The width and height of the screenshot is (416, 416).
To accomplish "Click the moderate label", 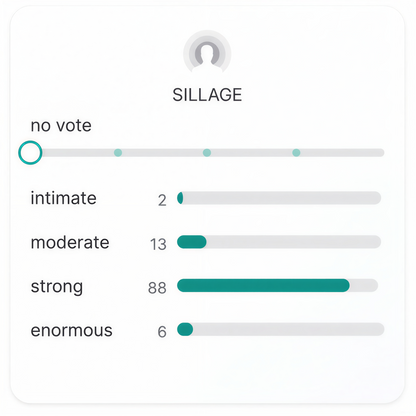I will (70, 242).
